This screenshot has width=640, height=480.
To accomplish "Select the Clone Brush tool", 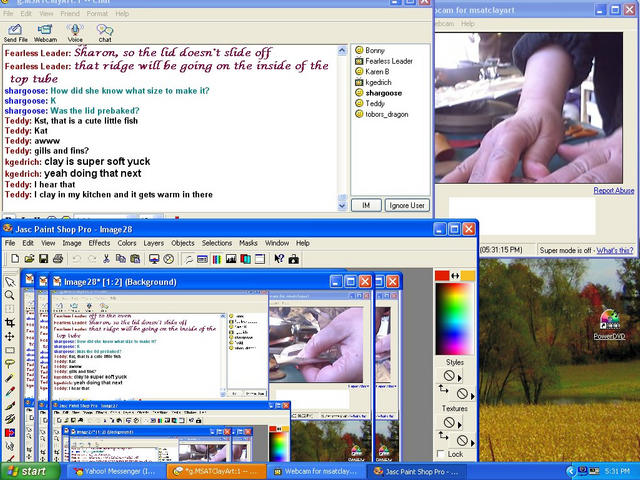I will click(x=9, y=419).
